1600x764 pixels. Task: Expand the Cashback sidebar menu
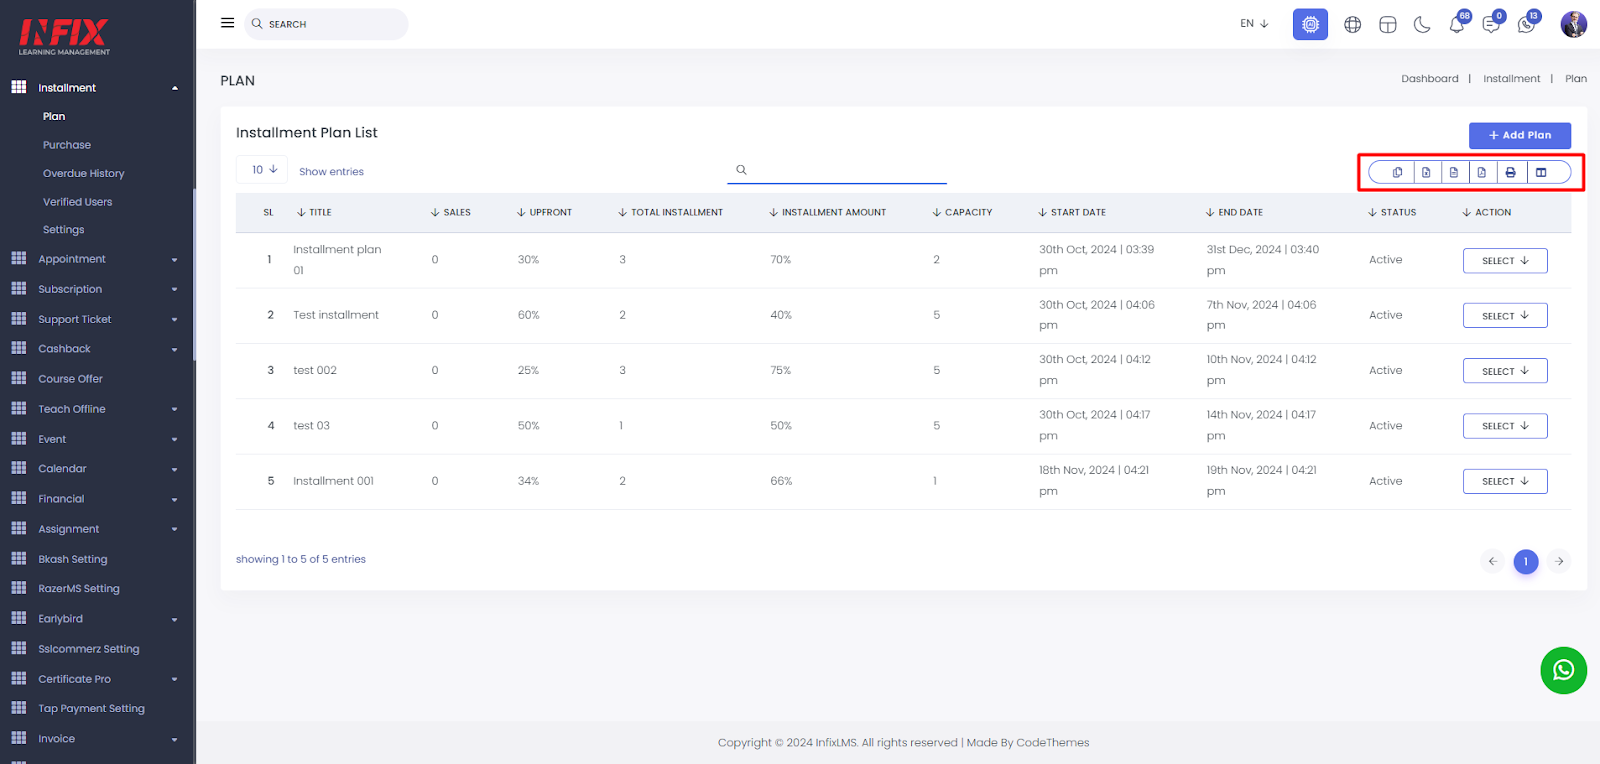(96, 349)
